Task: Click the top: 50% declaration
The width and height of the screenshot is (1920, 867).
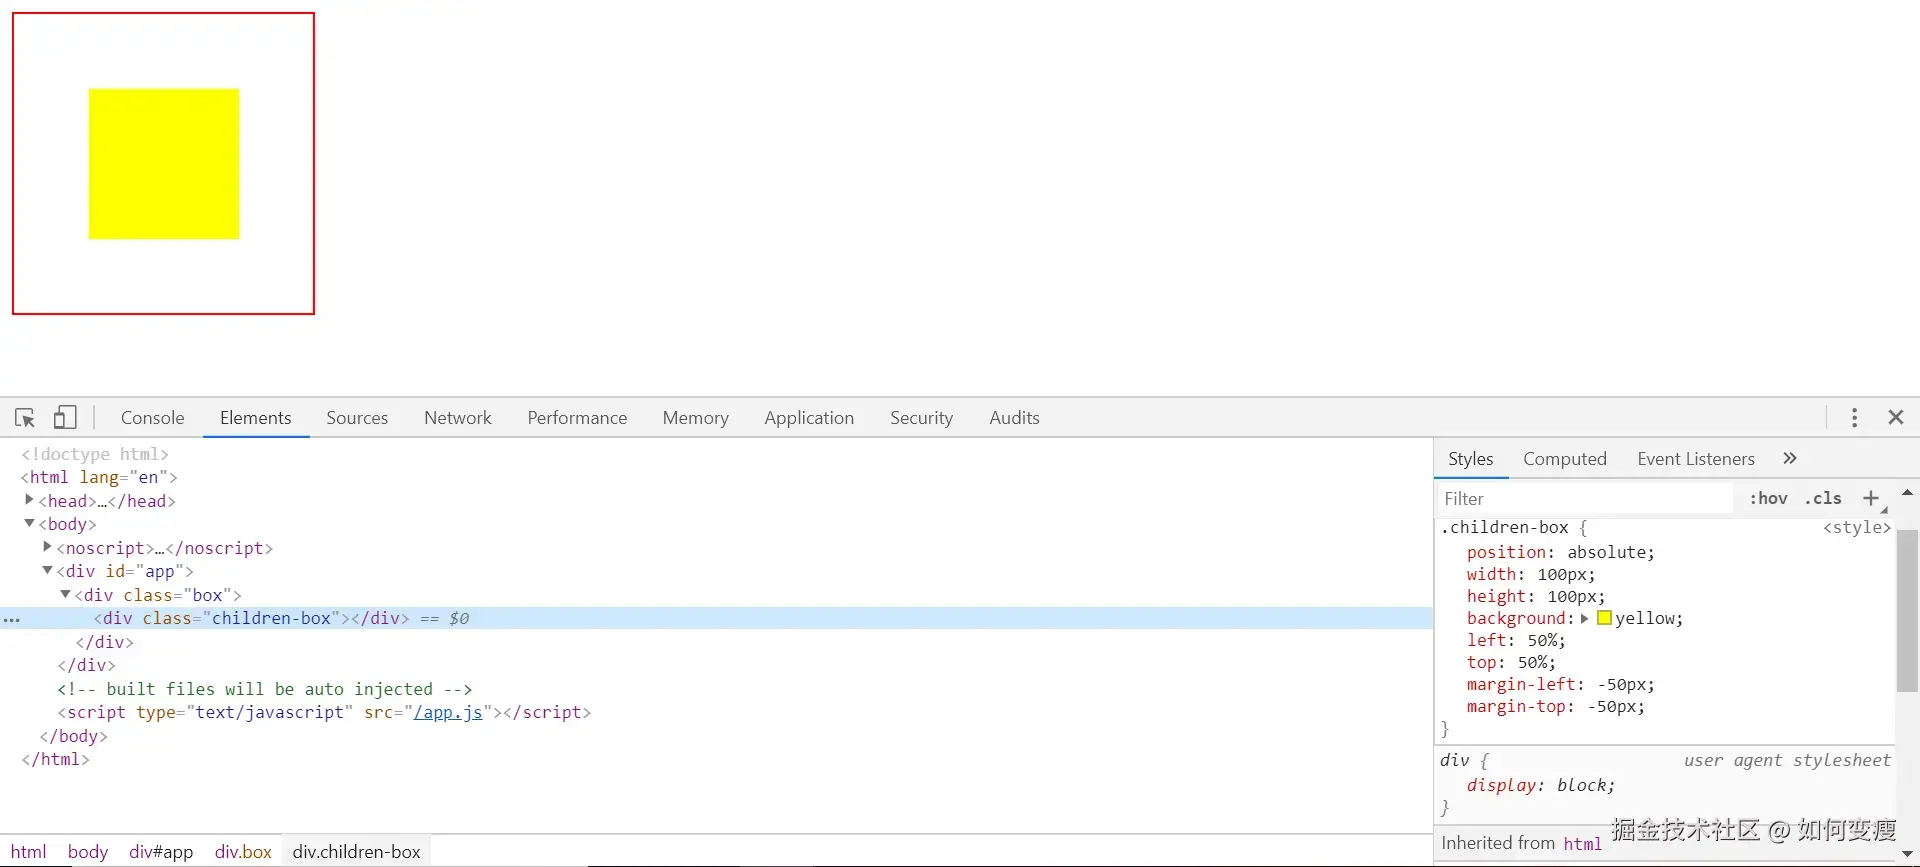Action: point(1511,662)
